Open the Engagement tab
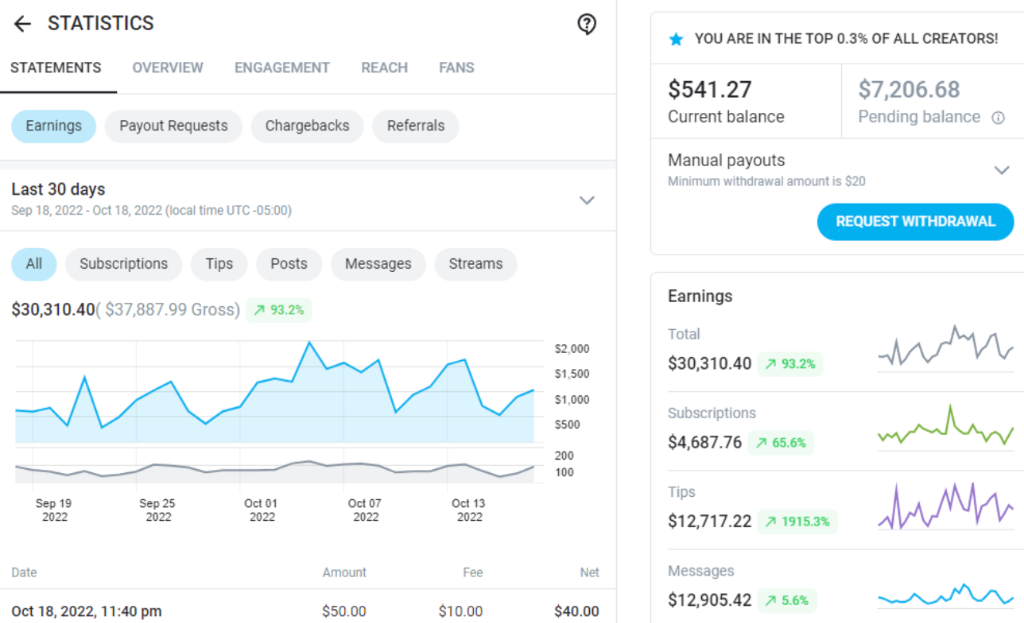The image size is (1024, 623). pos(282,68)
